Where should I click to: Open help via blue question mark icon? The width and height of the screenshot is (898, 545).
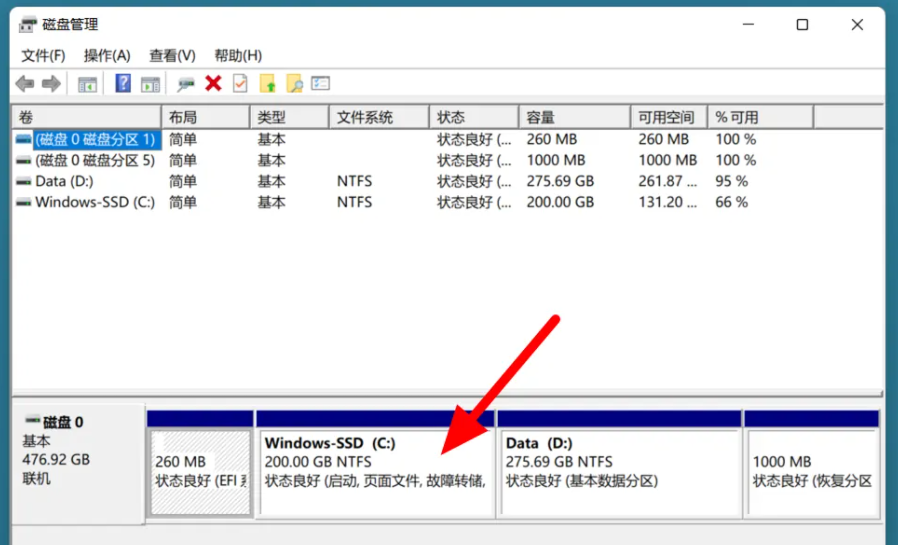tap(123, 84)
